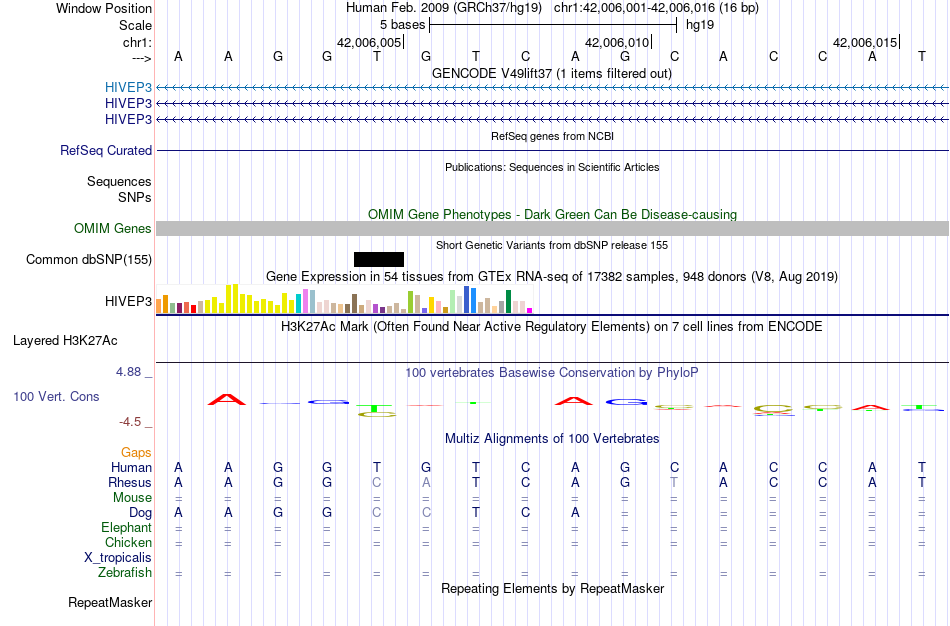Select the Human alignment row label
Screen dimensions: 950x626
131,467
